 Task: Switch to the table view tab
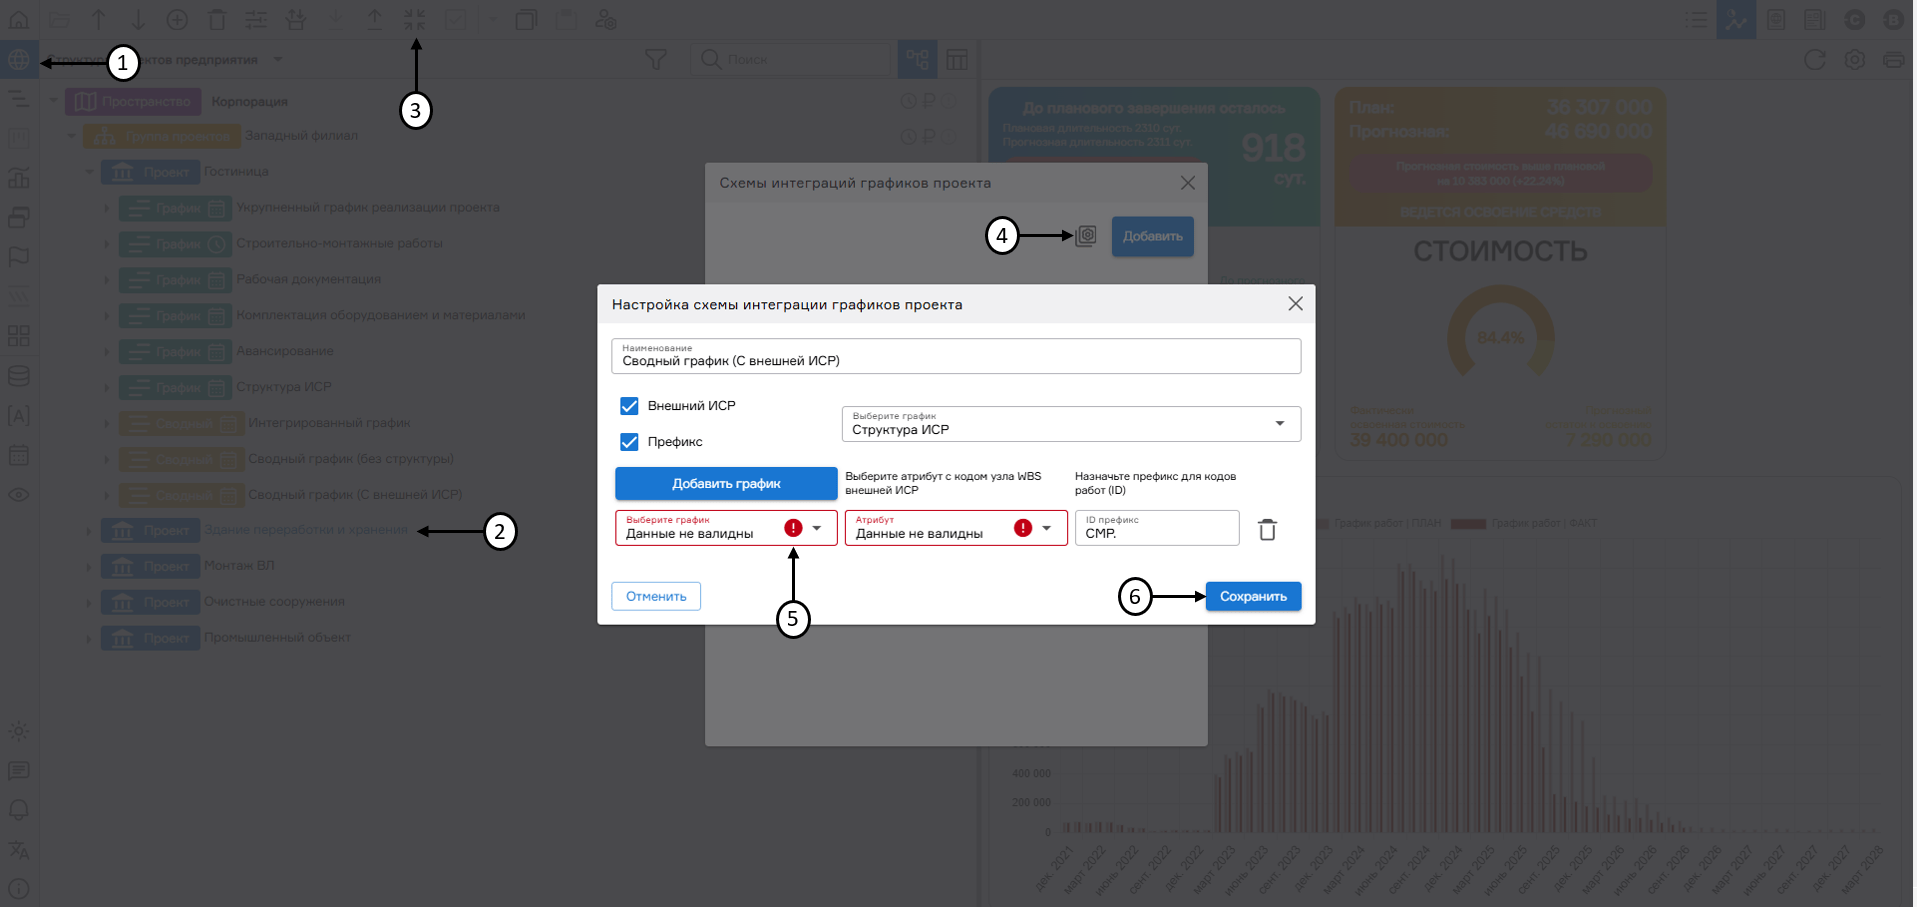[957, 60]
